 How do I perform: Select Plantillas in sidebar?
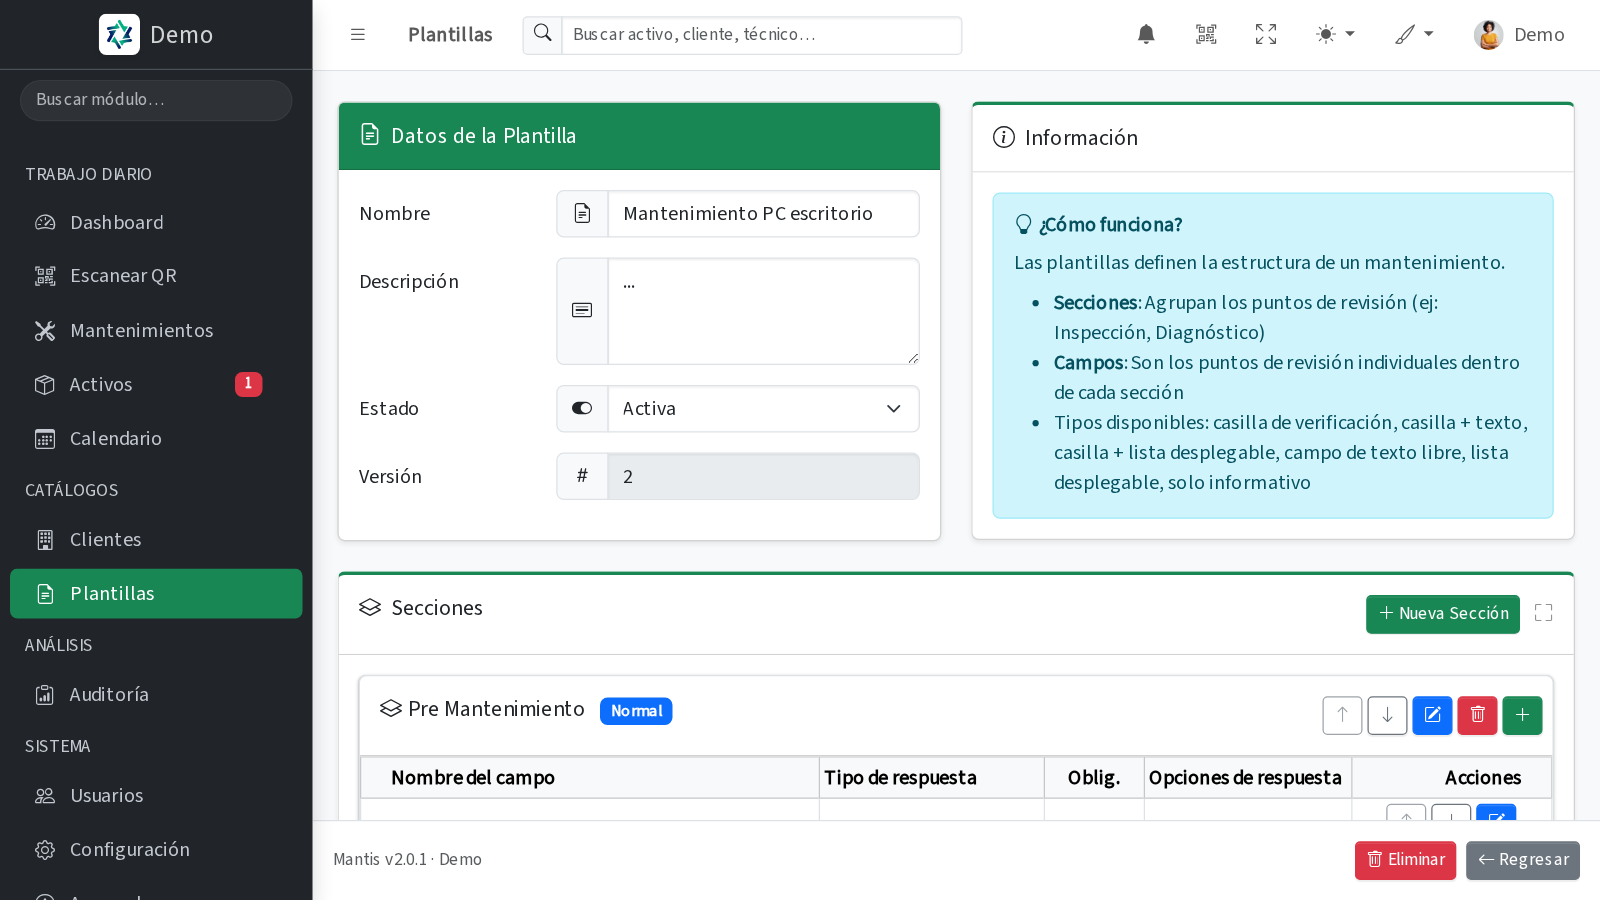[x=156, y=594]
